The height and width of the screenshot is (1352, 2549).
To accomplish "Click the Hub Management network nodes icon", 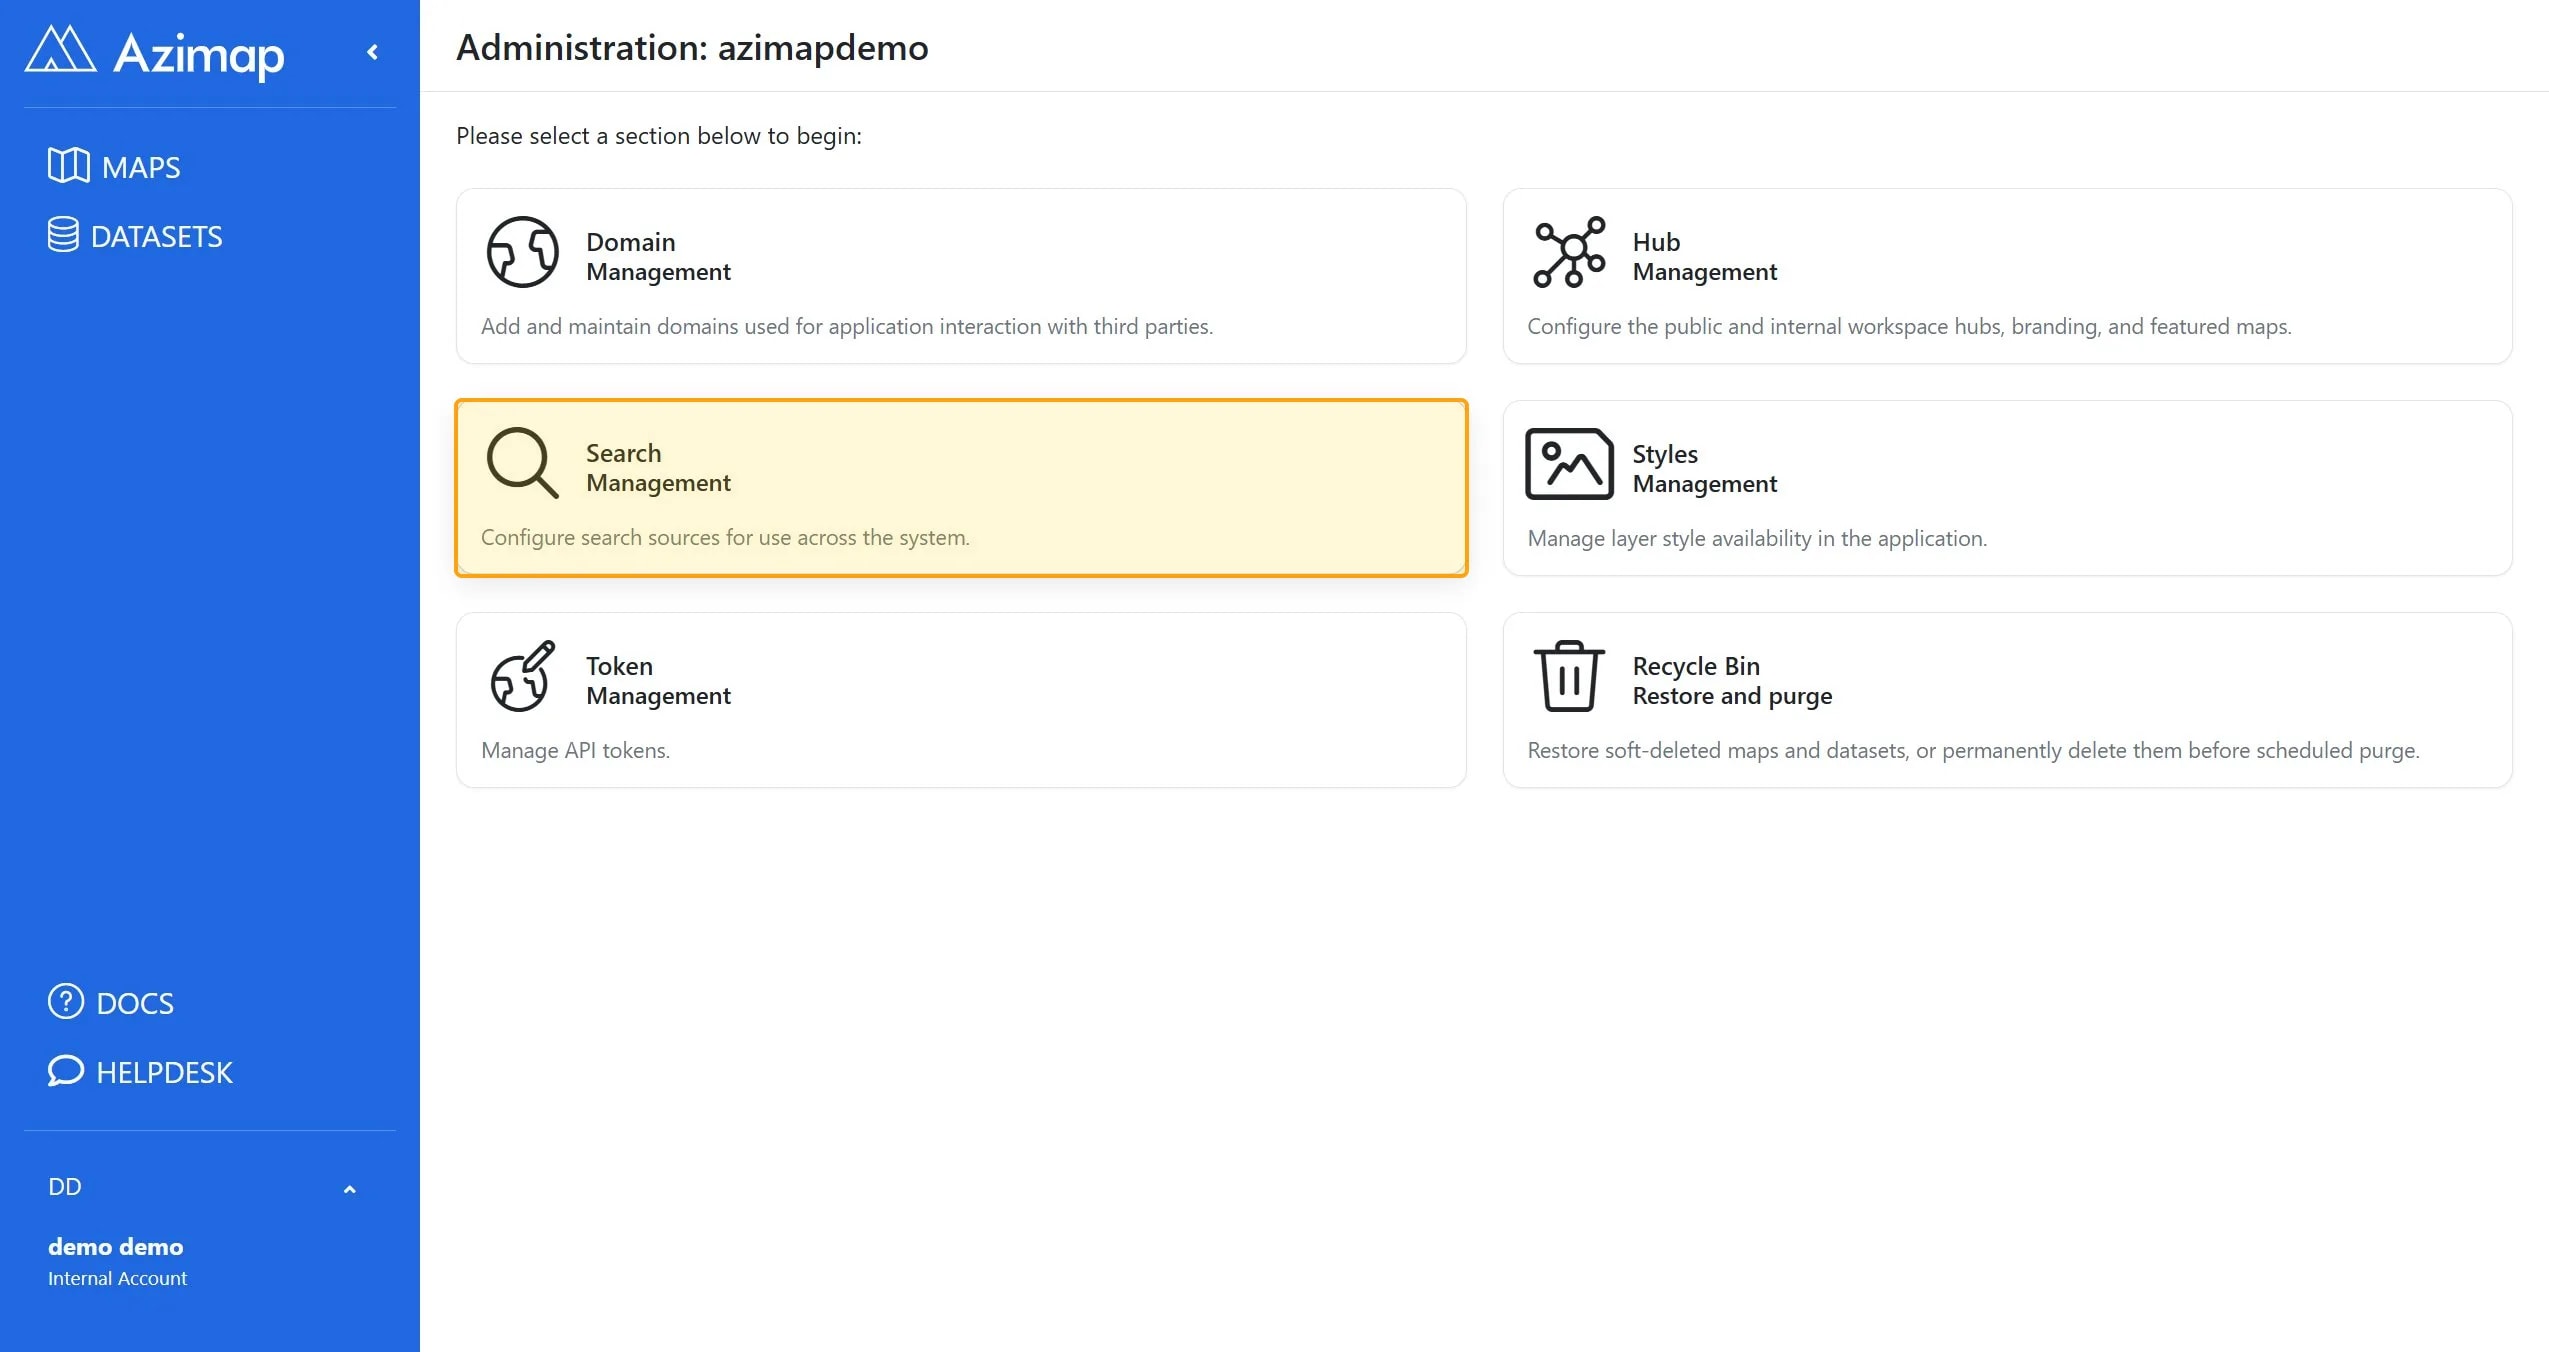I will point(1569,252).
